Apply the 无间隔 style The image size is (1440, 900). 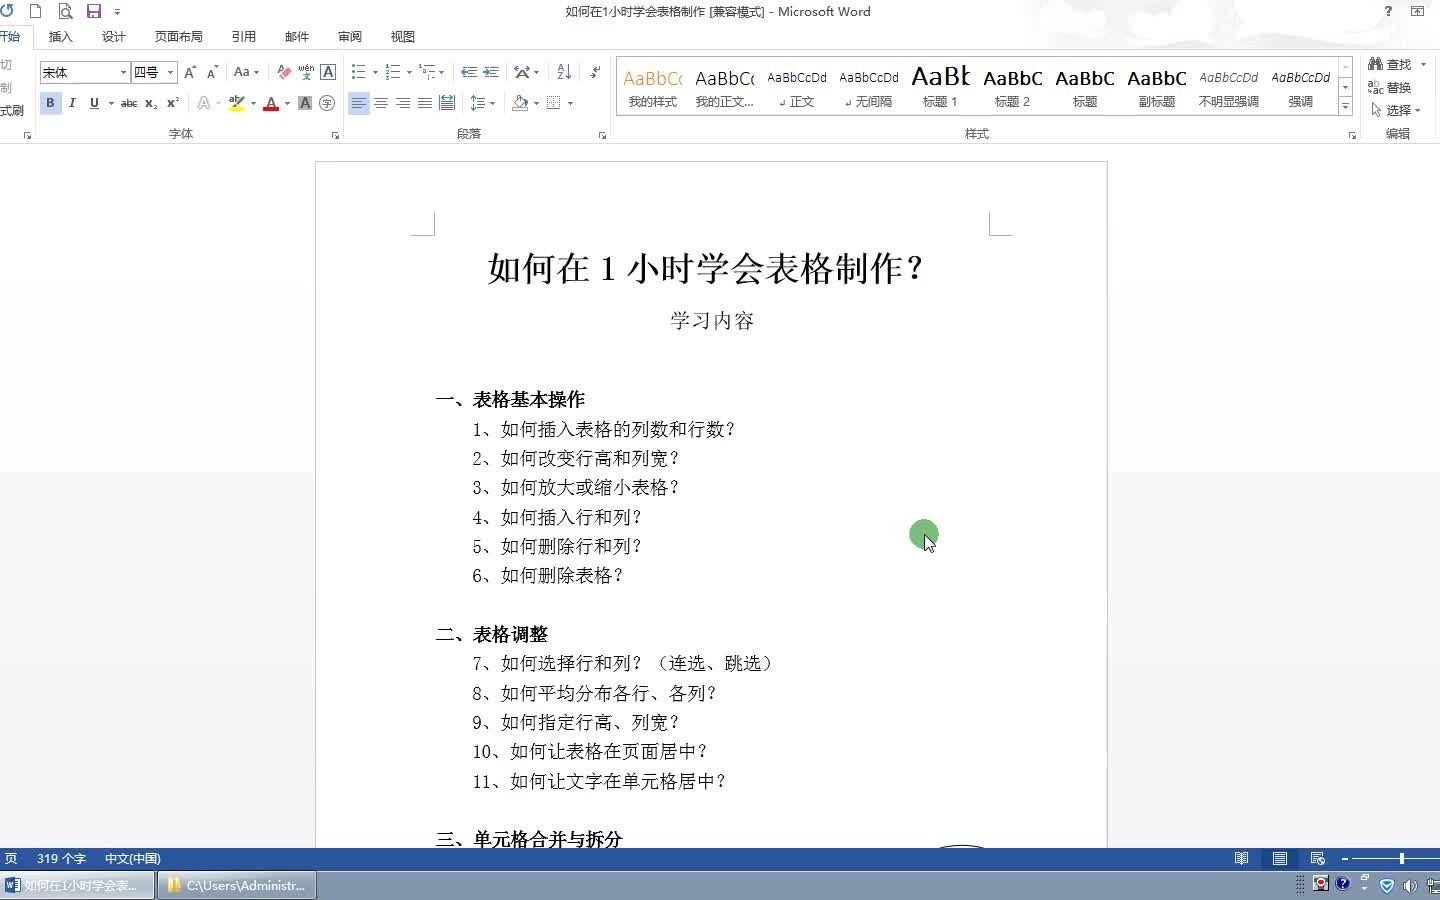(x=868, y=87)
